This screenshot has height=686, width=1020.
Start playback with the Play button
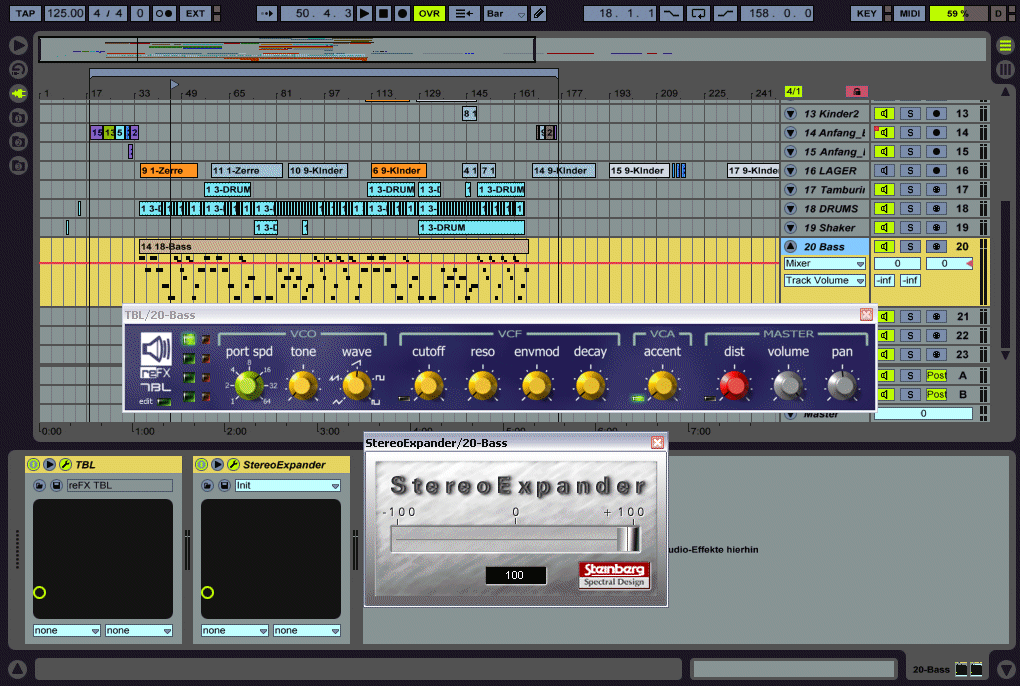point(364,13)
